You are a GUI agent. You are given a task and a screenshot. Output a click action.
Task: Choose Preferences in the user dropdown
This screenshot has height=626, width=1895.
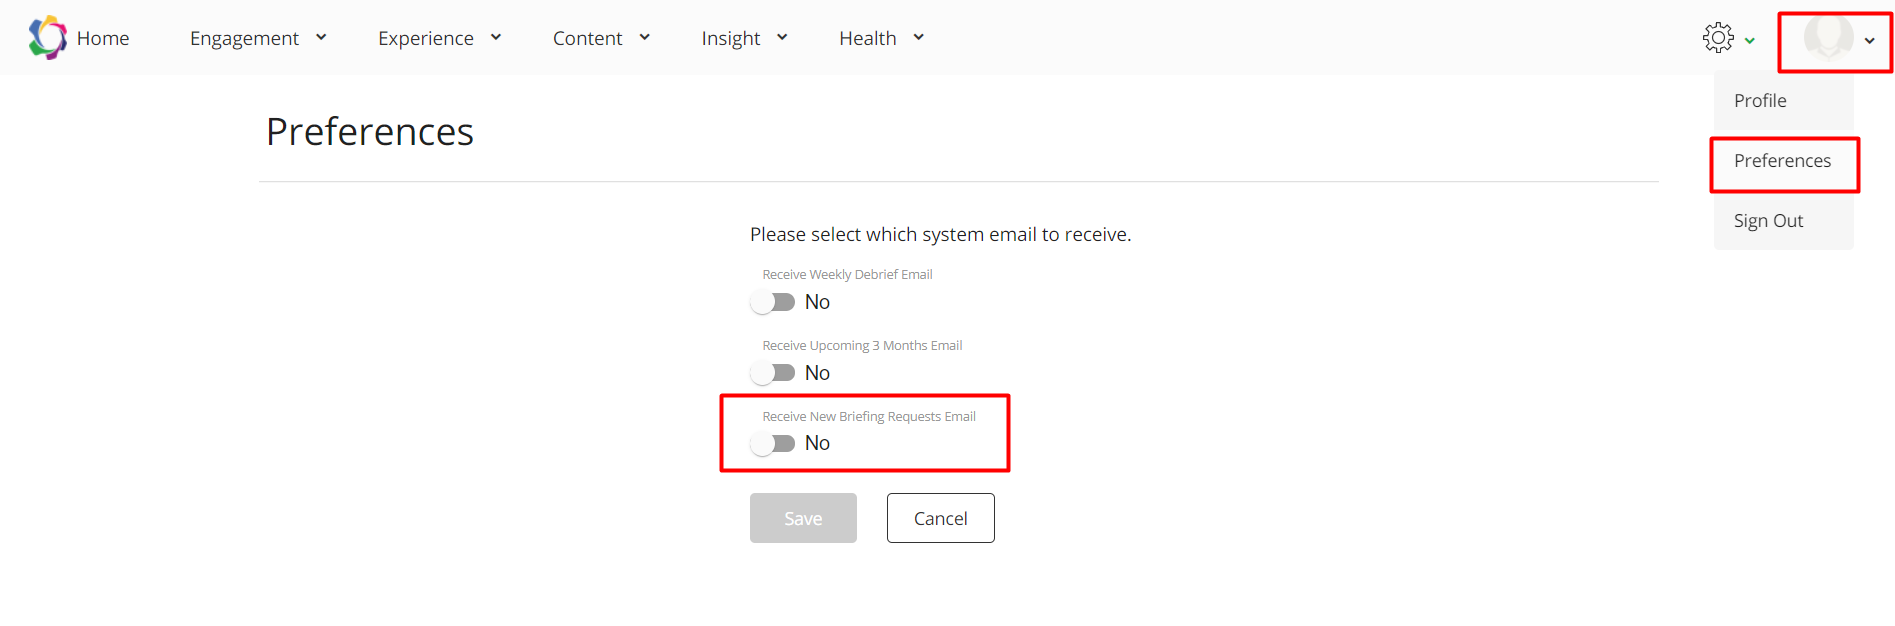[1782, 161]
